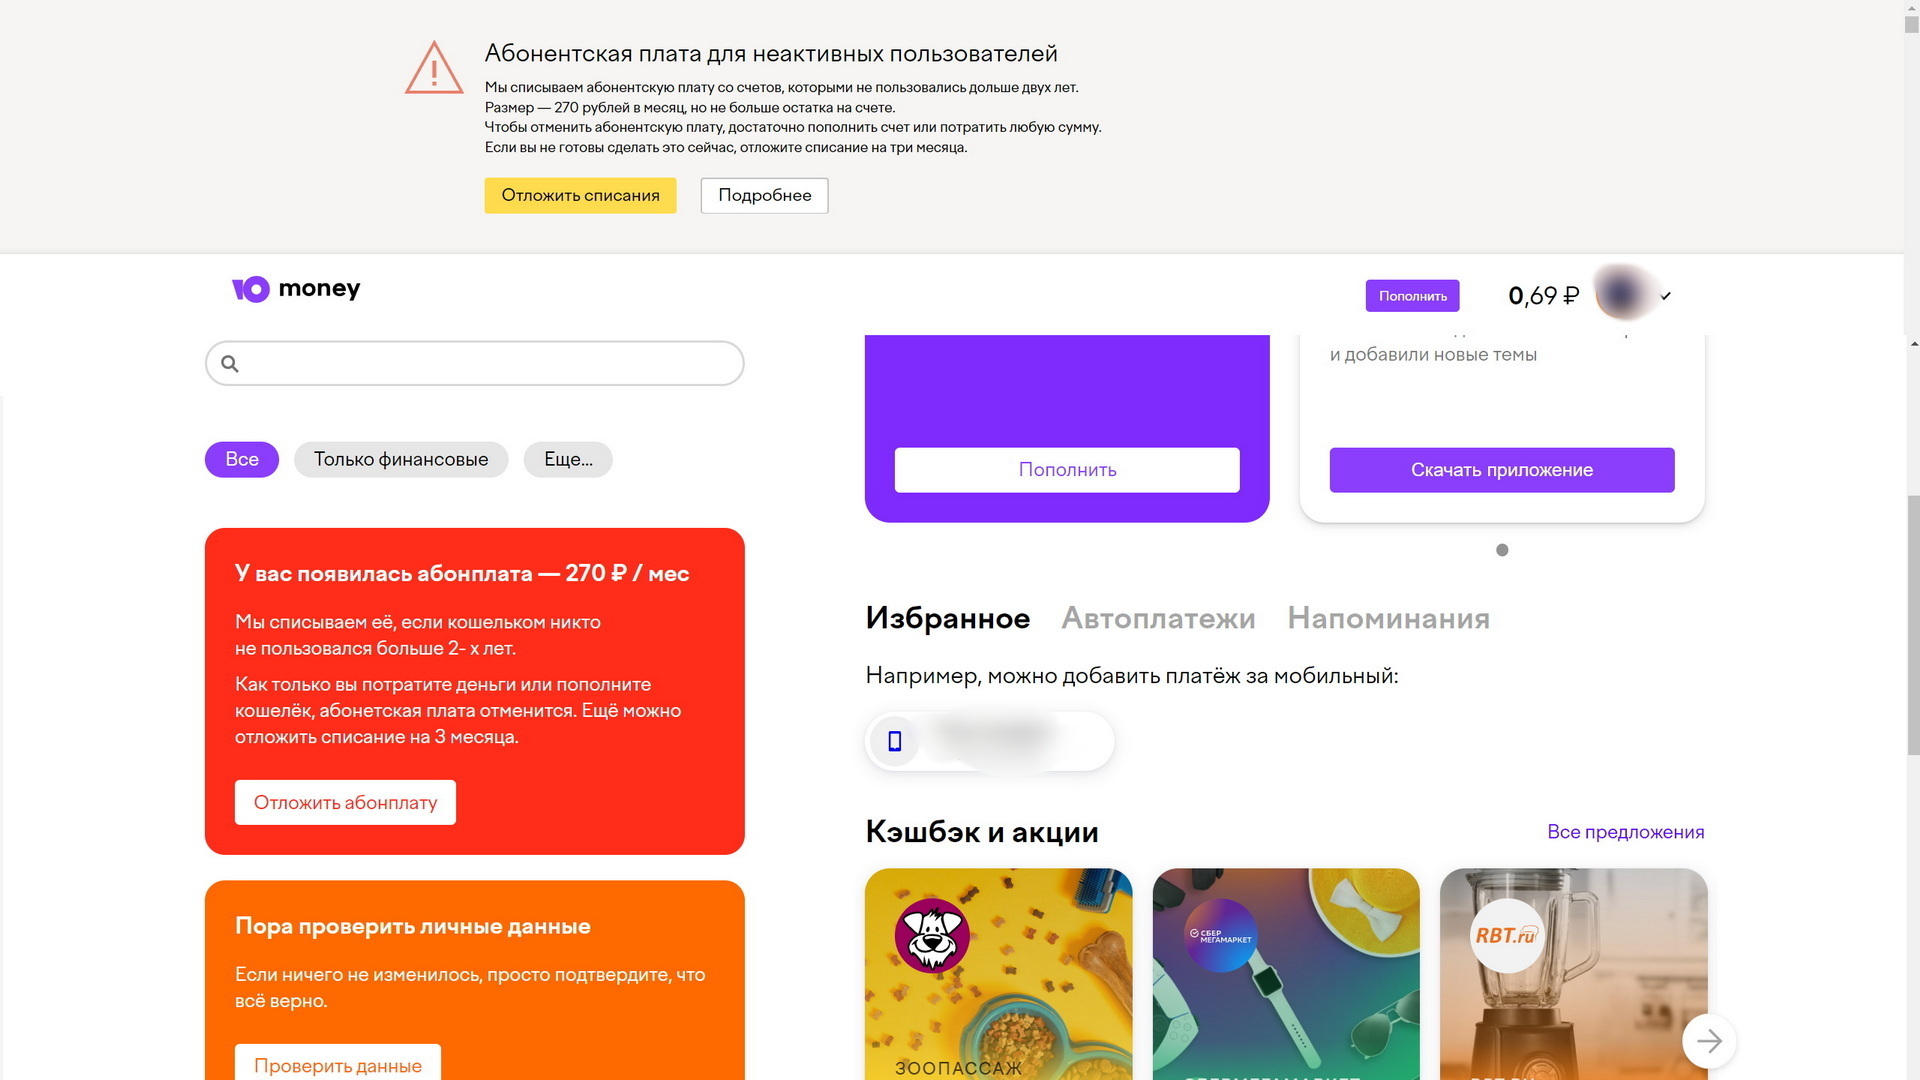Screen dimensions: 1920x1080
Task: Click the blurred profile avatar
Action: pyautogui.click(x=1623, y=294)
